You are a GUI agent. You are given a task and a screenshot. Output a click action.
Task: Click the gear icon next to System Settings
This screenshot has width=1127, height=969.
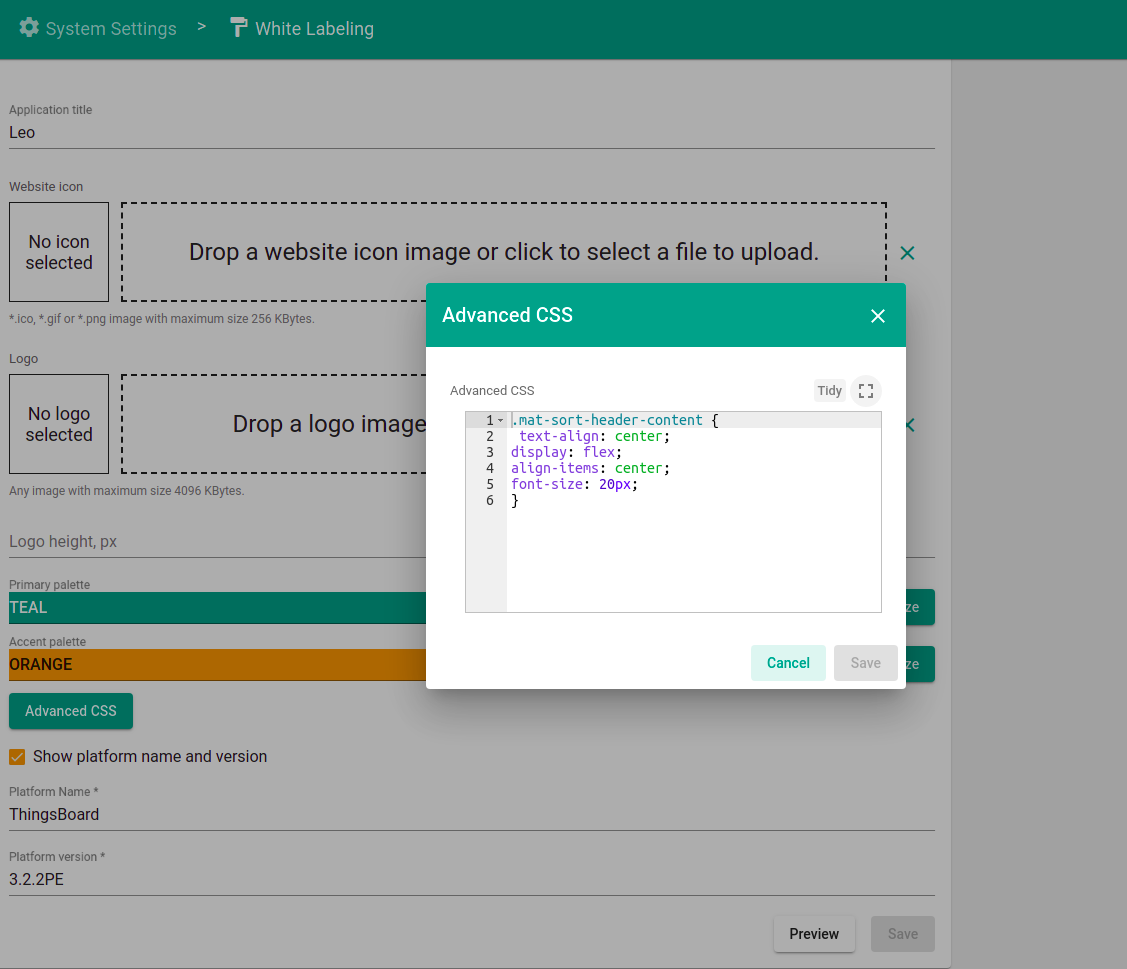[x=28, y=28]
